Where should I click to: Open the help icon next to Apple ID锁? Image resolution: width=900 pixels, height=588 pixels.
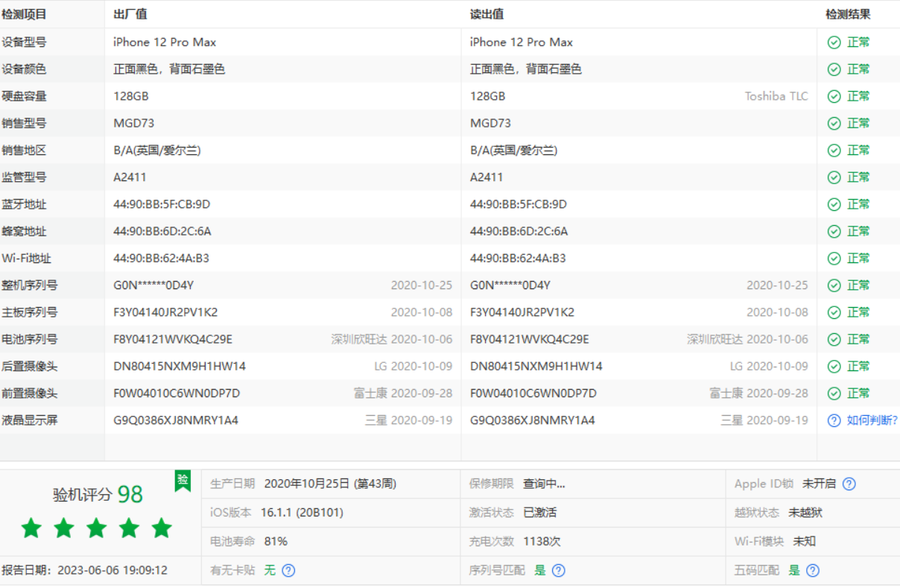point(849,484)
